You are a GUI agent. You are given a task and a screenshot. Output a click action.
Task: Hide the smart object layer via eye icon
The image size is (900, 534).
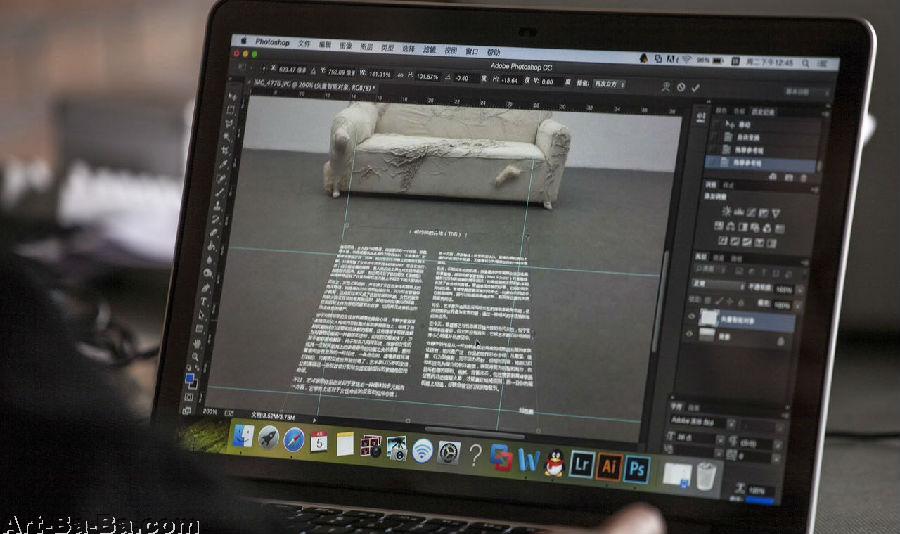[x=692, y=316]
